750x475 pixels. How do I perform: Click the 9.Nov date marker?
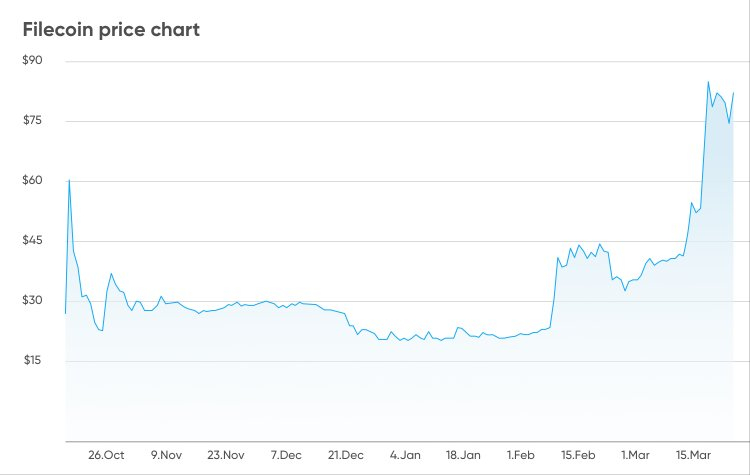[x=166, y=455]
